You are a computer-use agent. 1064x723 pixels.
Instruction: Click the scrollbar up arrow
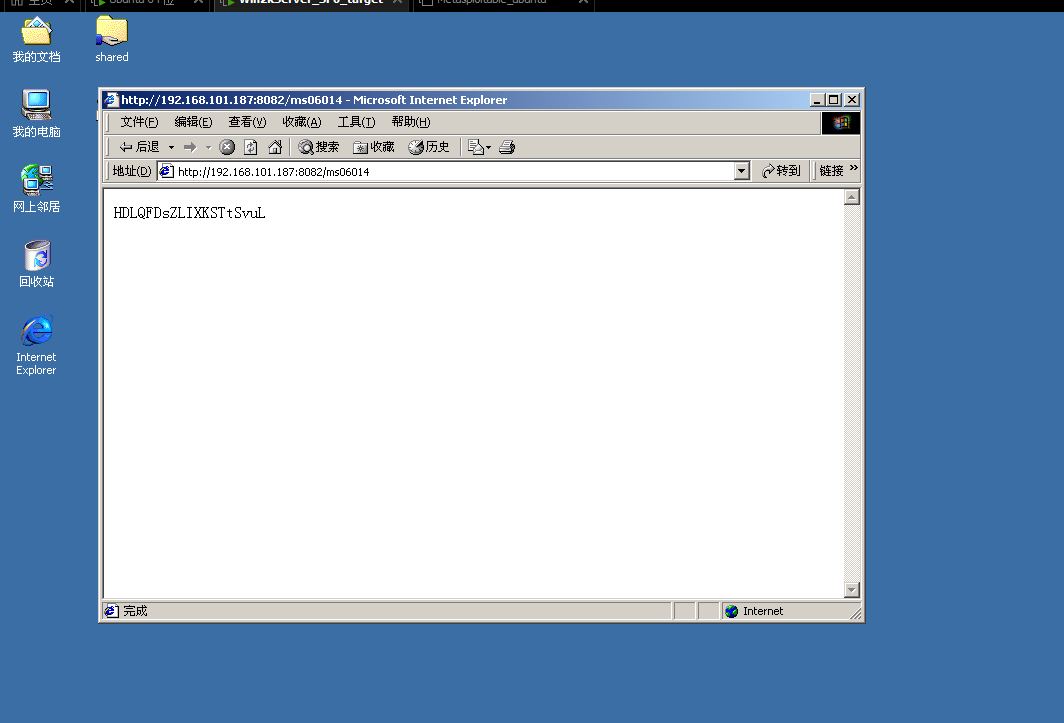tap(852, 198)
